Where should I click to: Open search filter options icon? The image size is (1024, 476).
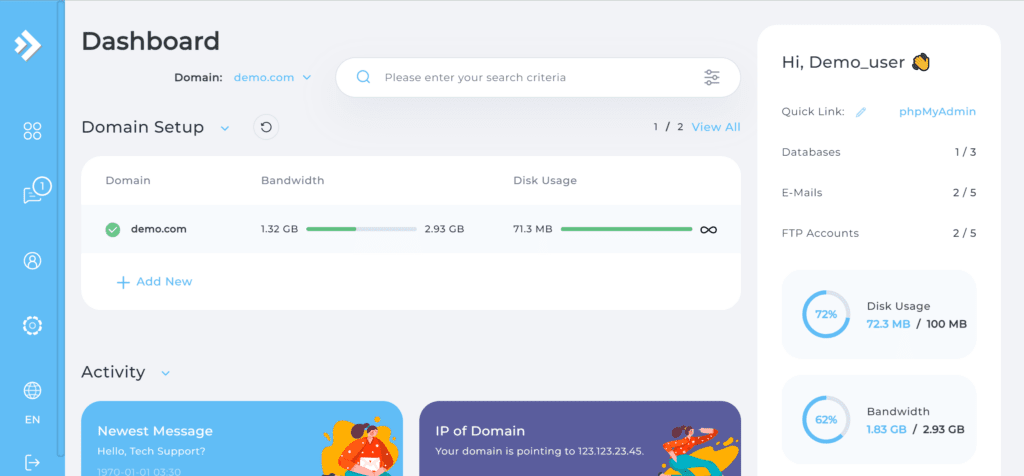pos(712,77)
